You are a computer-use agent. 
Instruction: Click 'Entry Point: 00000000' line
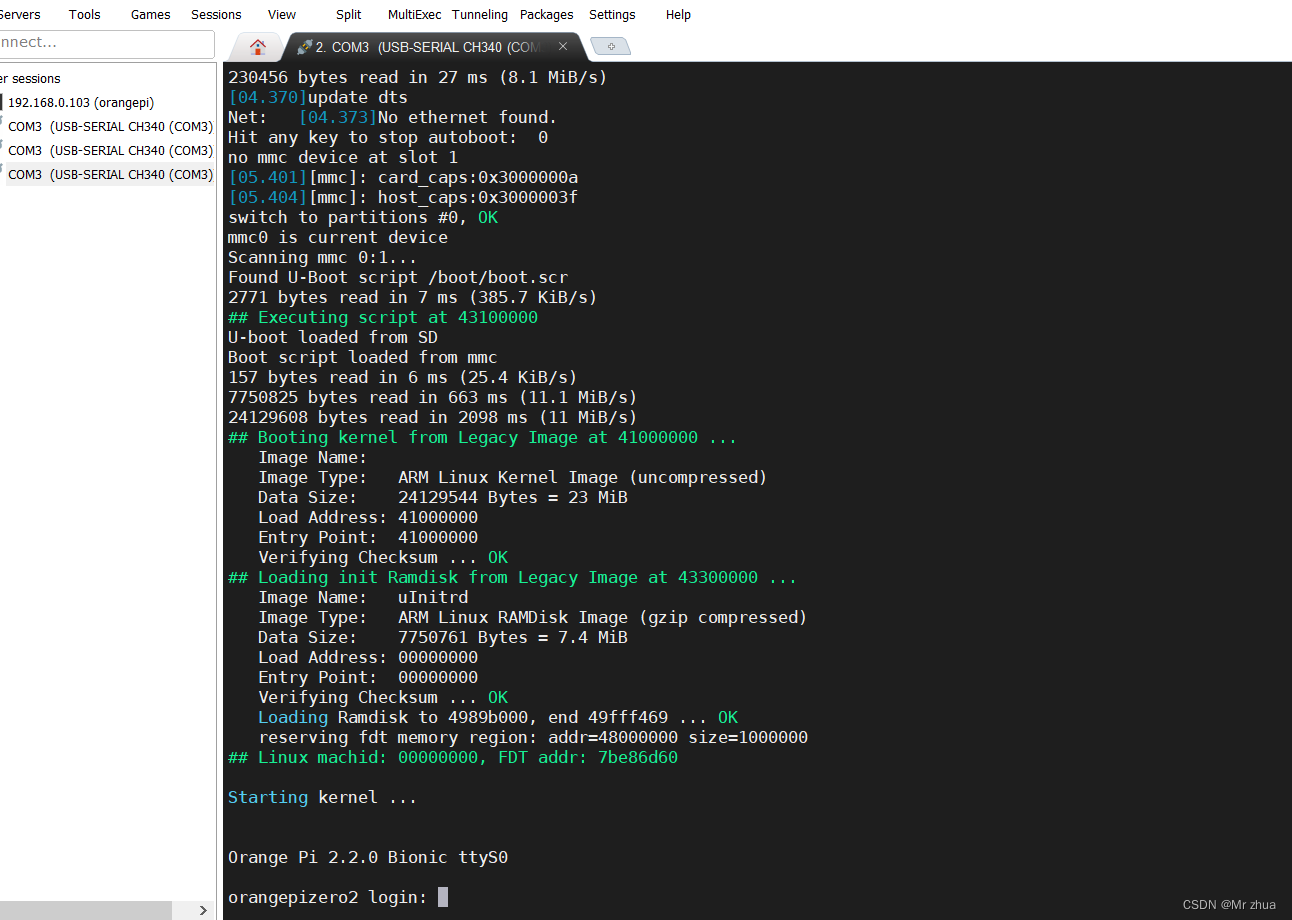(368, 677)
